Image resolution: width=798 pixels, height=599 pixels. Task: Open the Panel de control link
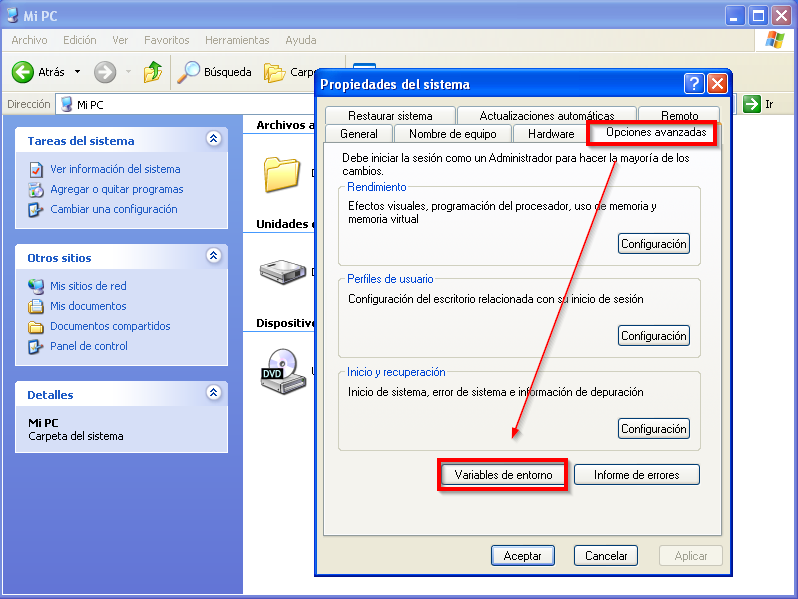89,346
